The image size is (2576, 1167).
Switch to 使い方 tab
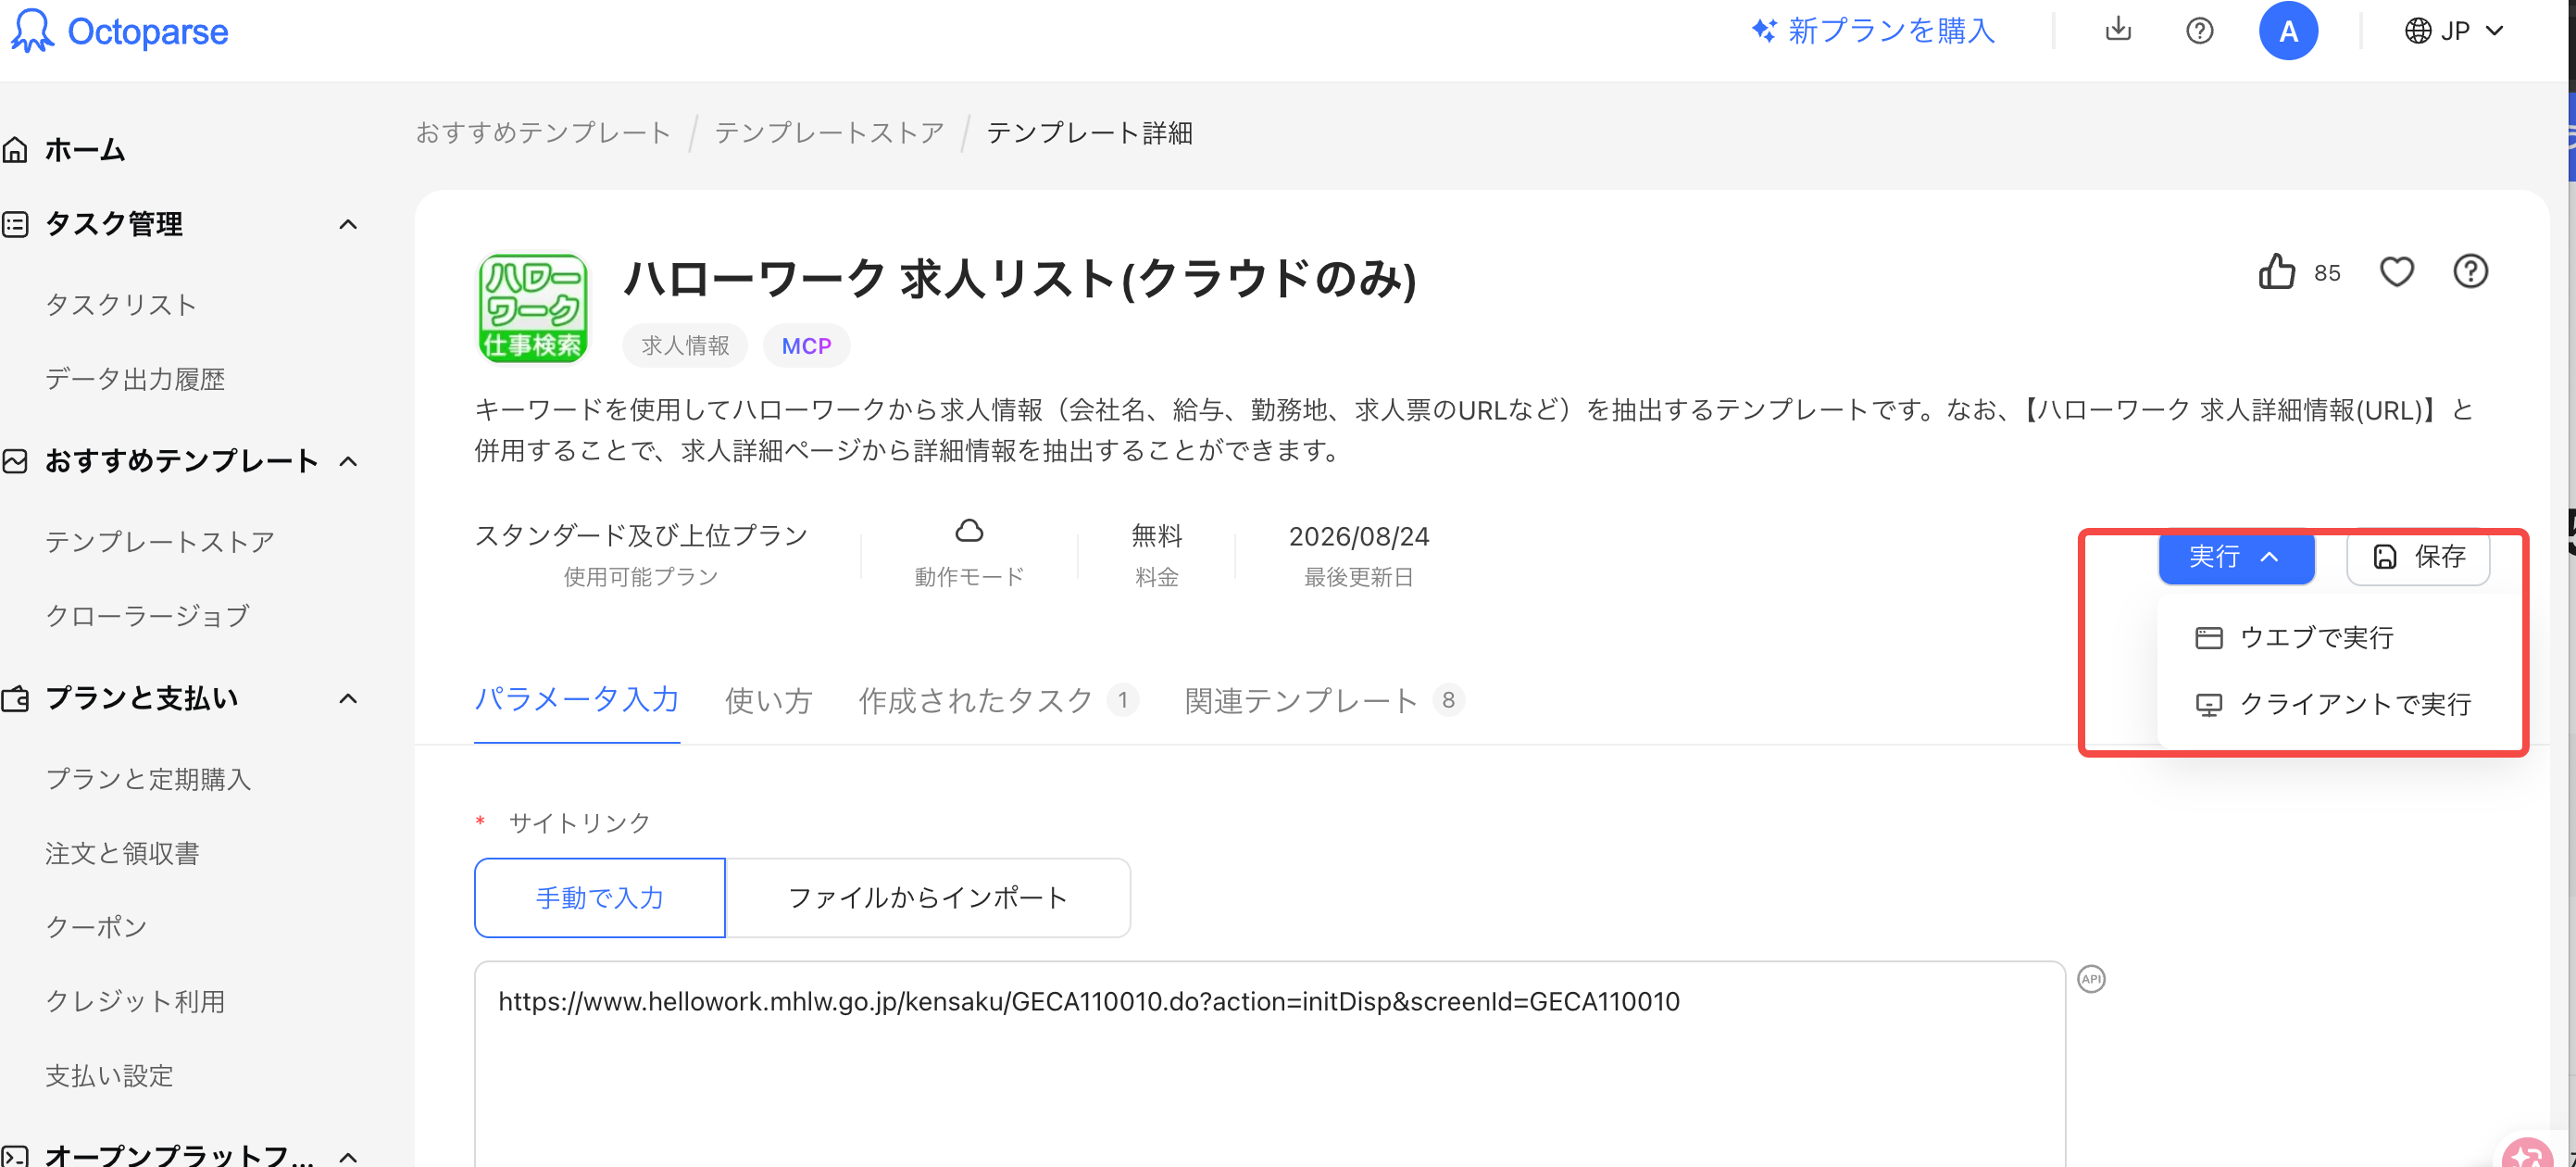pyautogui.click(x=768, y=700)
